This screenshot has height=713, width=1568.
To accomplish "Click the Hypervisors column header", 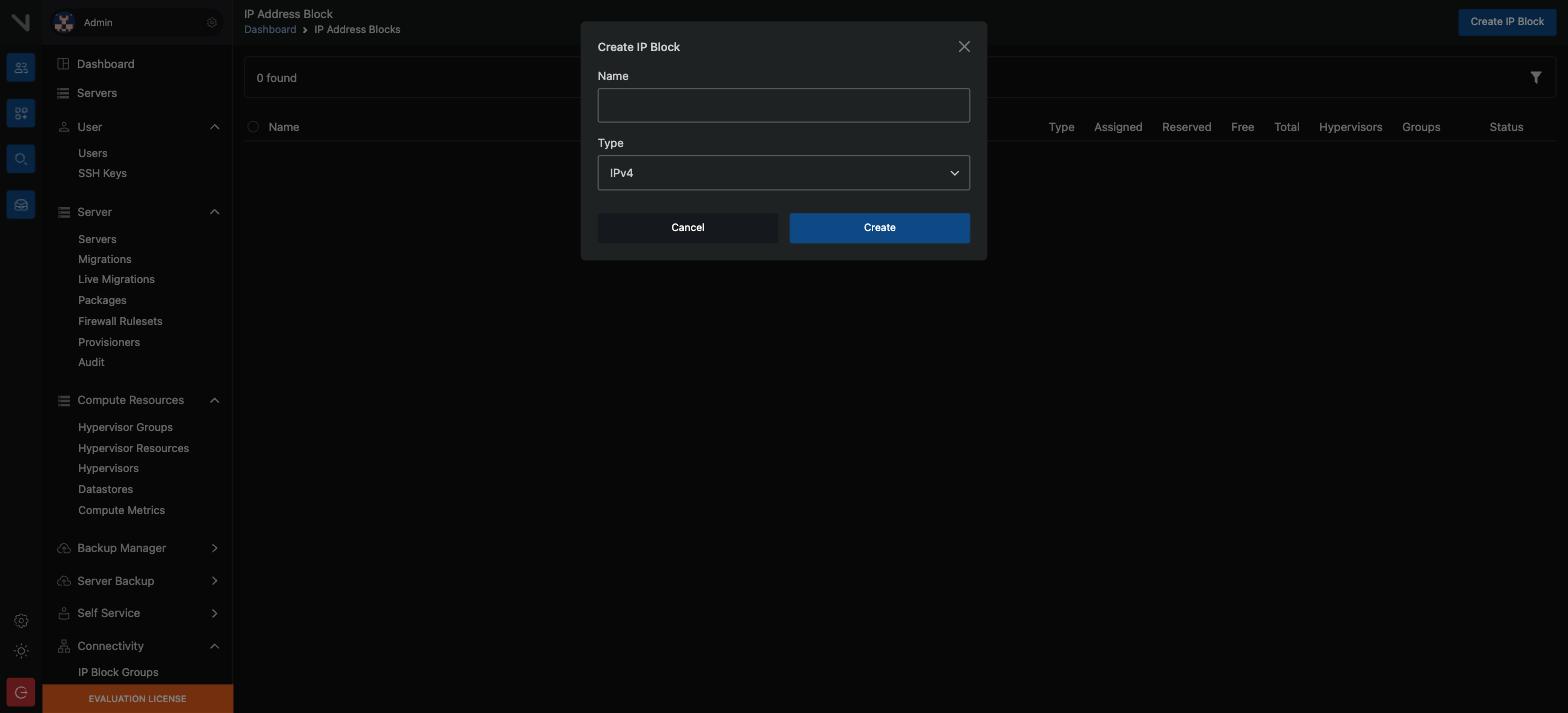I will coord(1350,127).
